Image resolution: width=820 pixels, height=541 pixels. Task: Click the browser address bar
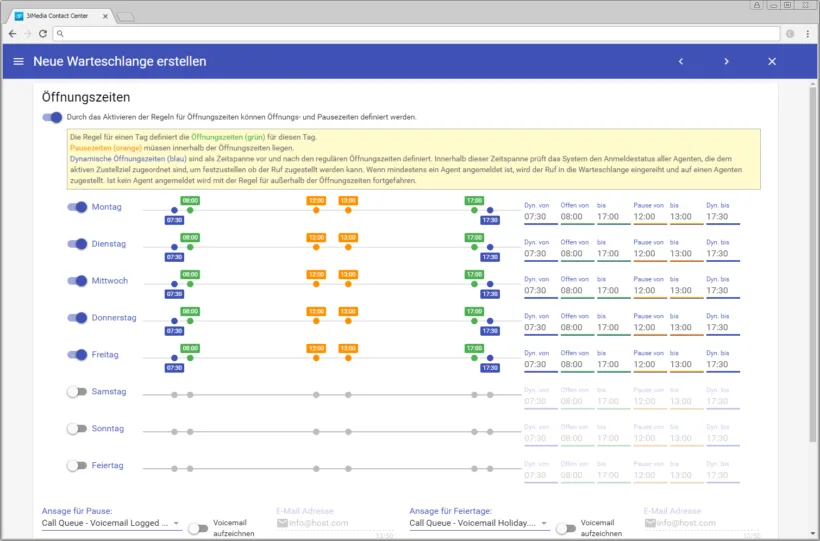tap(416, 33)
